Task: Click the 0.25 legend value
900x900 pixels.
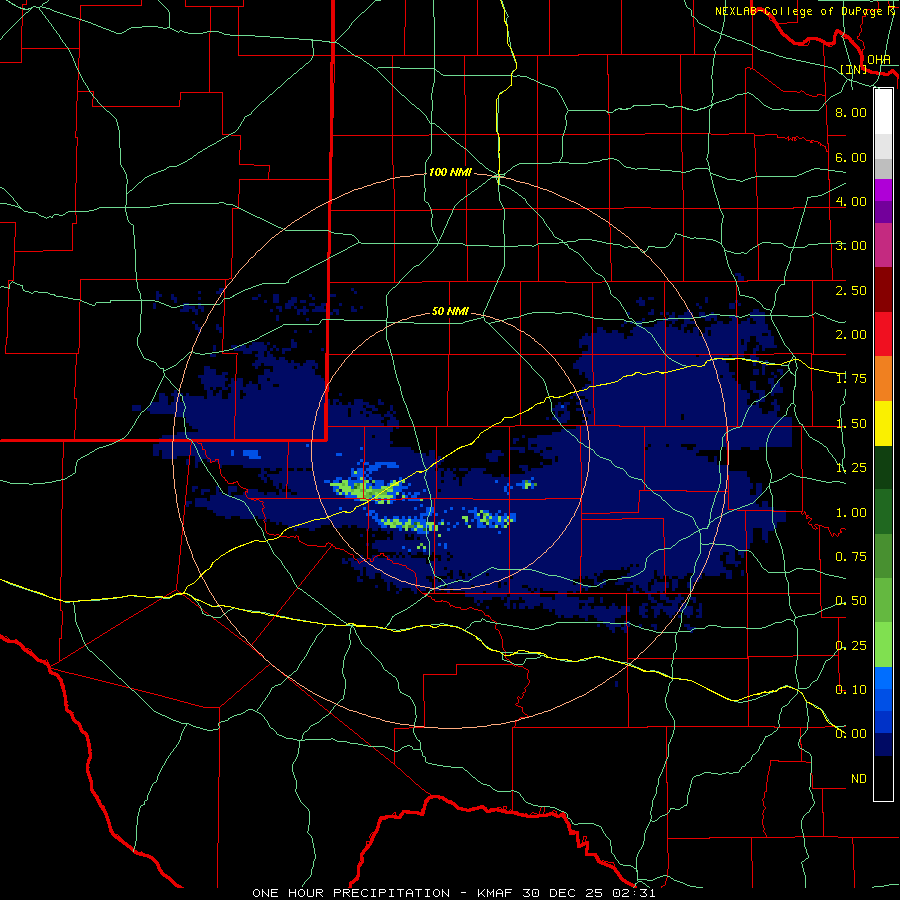Action: click(x=851, y=646)
